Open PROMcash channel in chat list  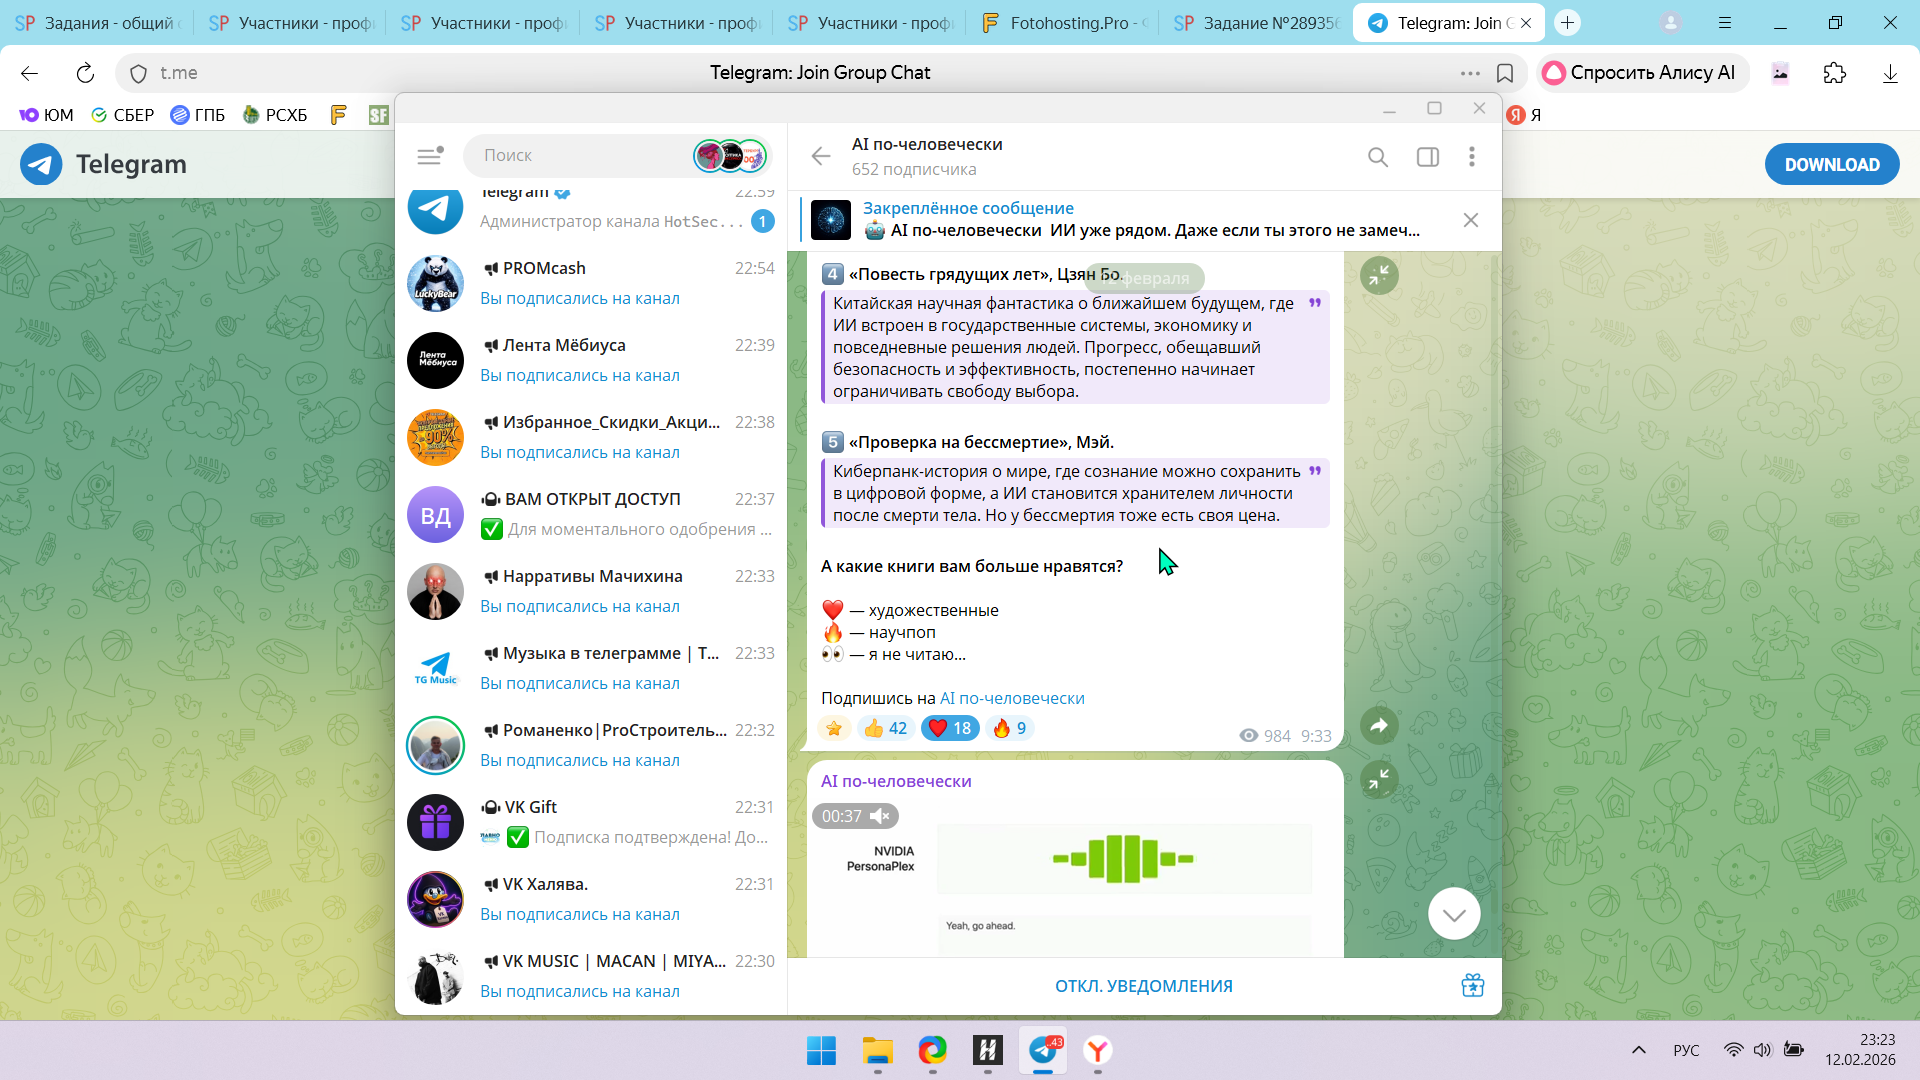(x=590, y=283)
